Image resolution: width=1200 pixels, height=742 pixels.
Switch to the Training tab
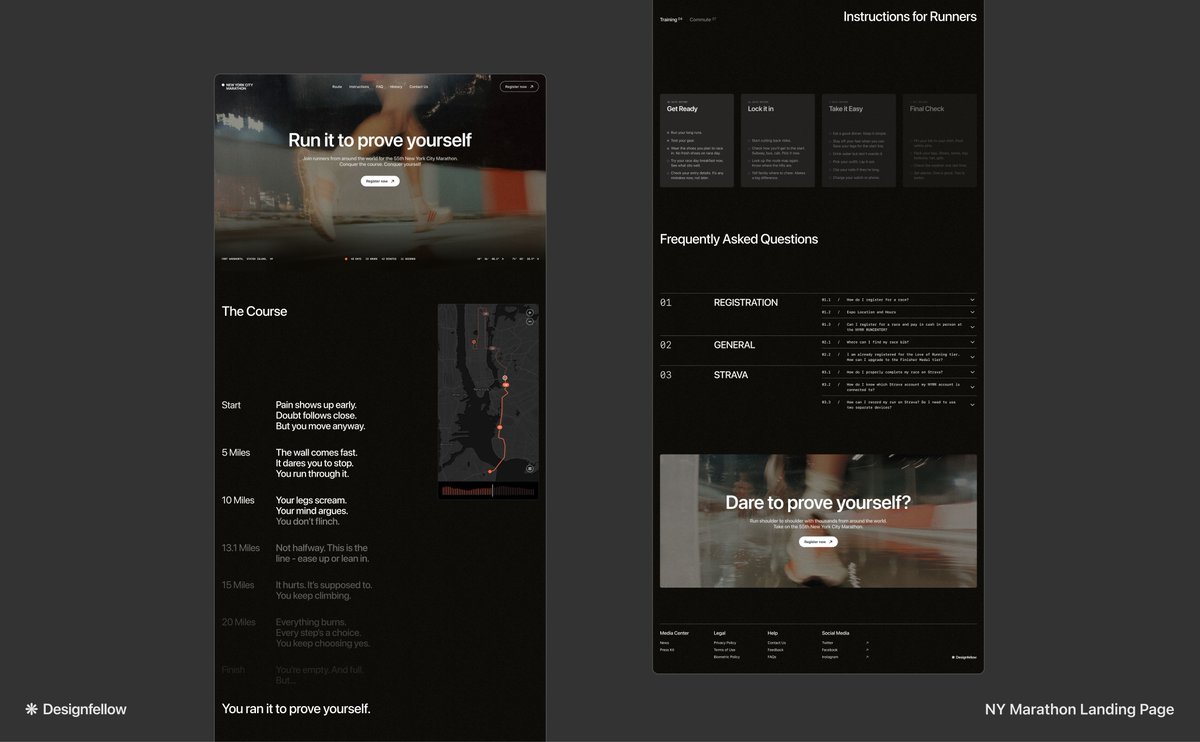670,19
